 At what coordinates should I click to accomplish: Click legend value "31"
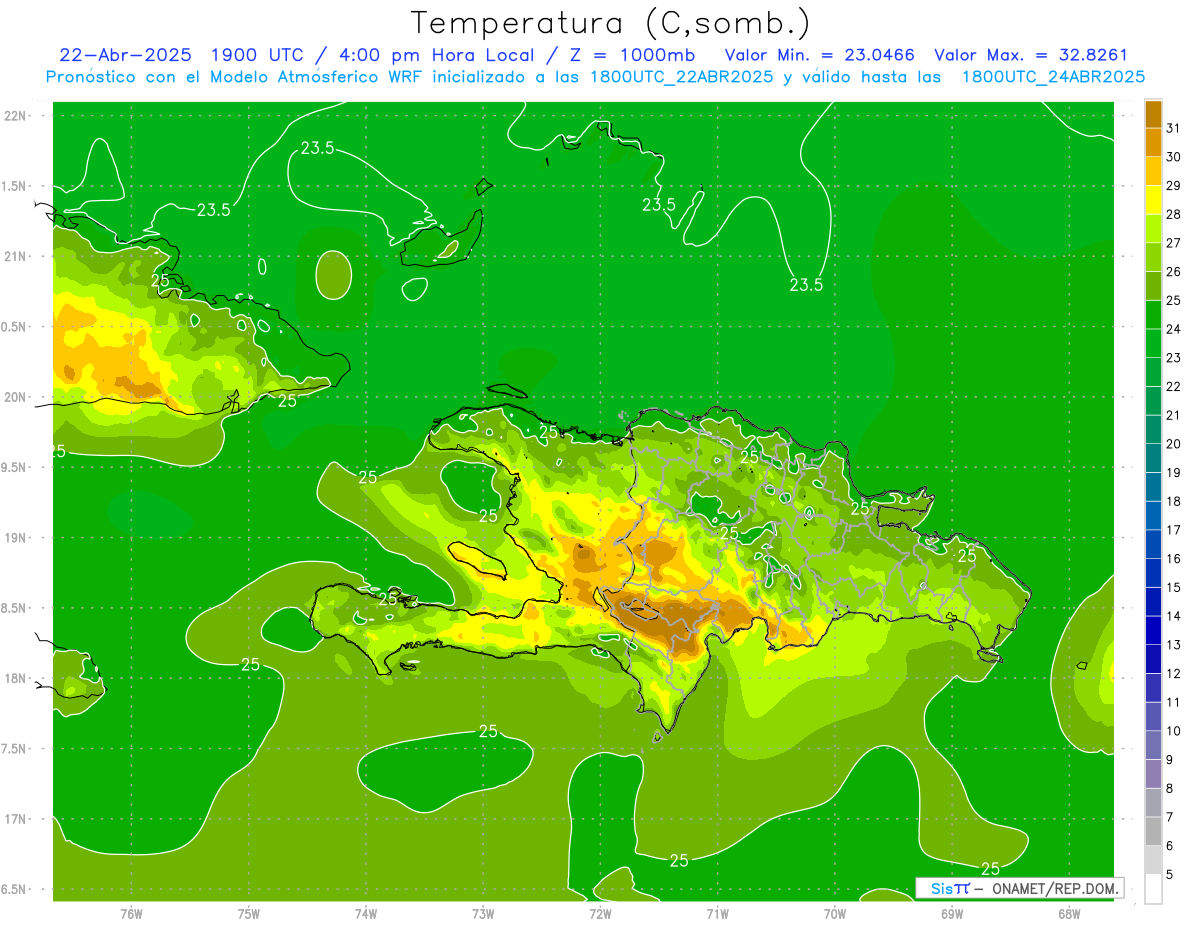1173,128
